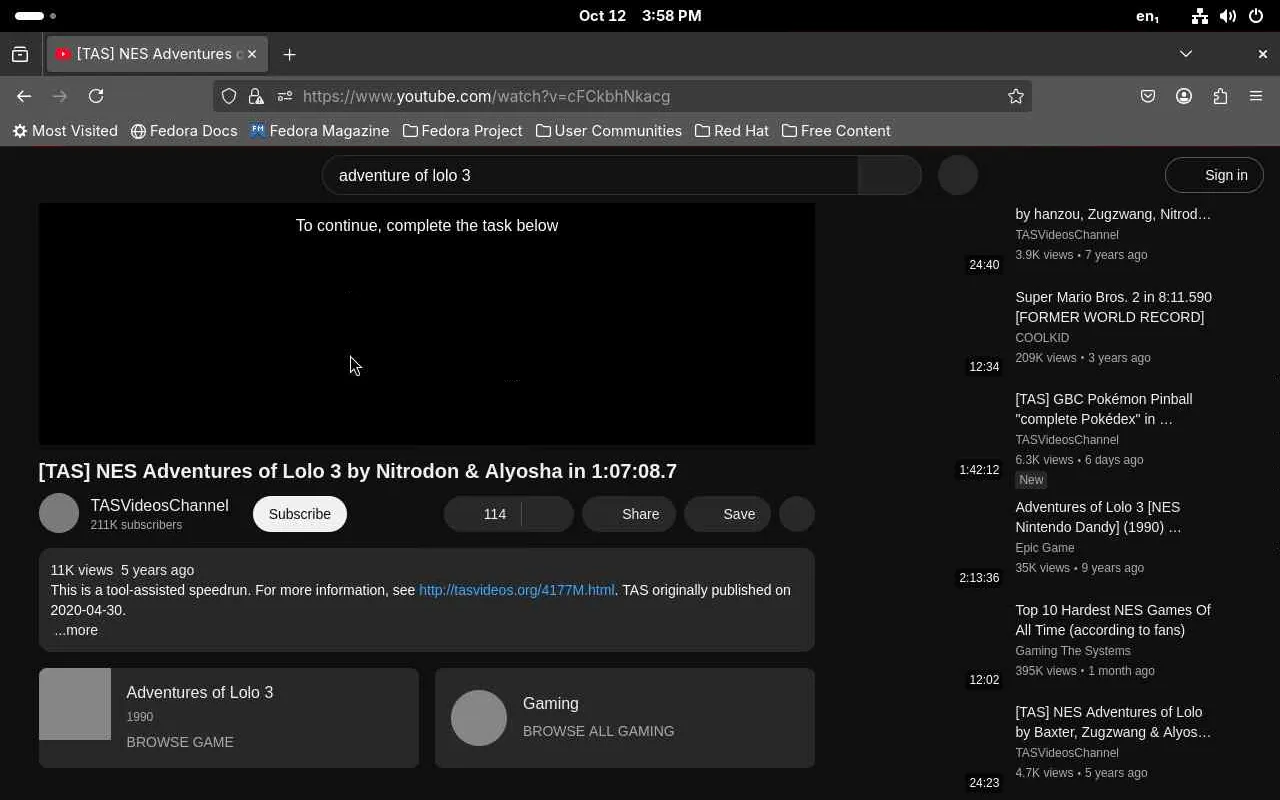Open the clock and calendar menu
1280x800 pixels.
coord(640,16)
